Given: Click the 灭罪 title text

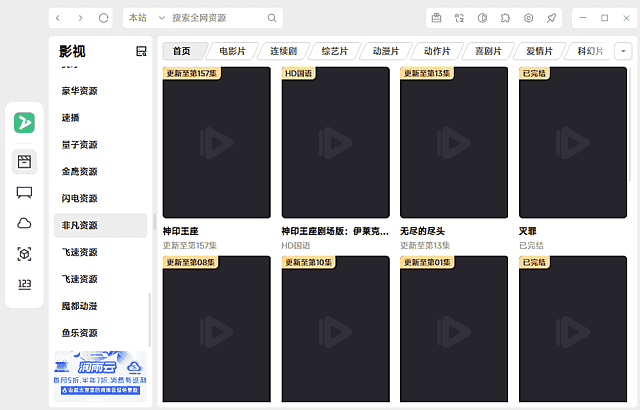Looking at the screenshot, I should 527,231.
